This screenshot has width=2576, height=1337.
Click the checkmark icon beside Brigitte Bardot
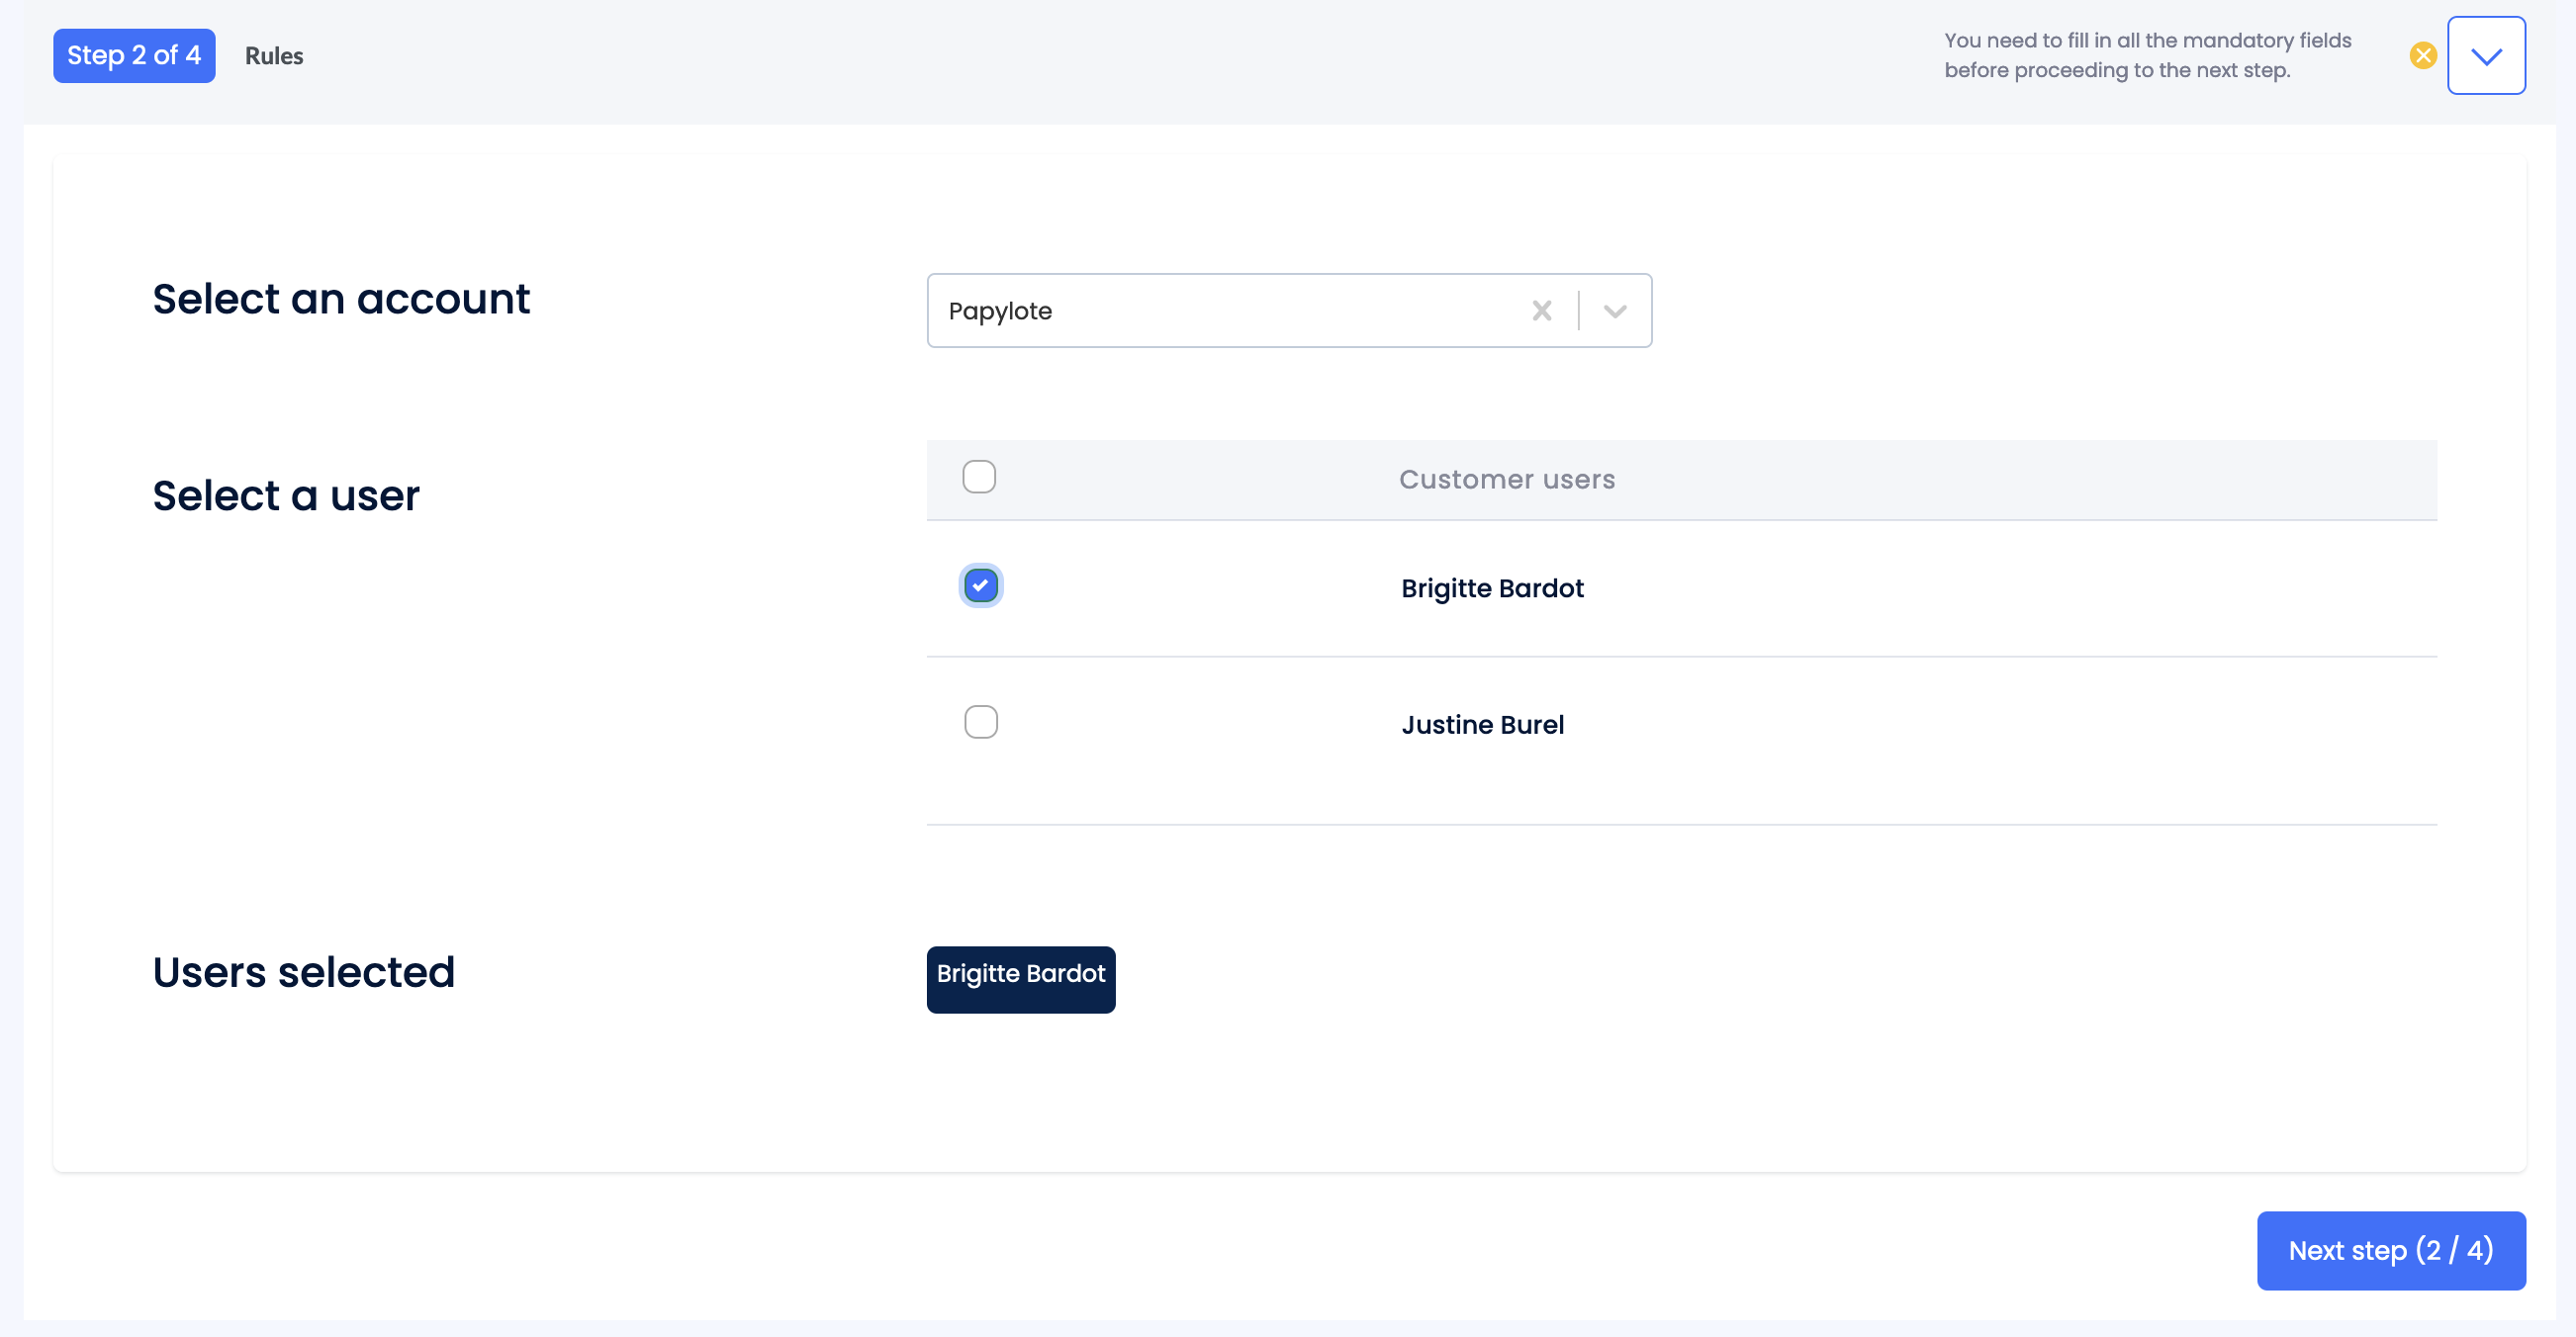980,586
